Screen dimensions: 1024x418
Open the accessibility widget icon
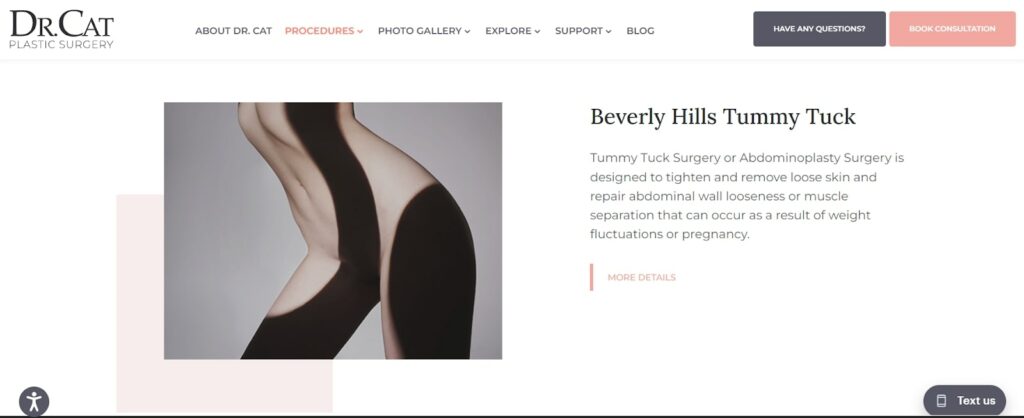point(34,401)
